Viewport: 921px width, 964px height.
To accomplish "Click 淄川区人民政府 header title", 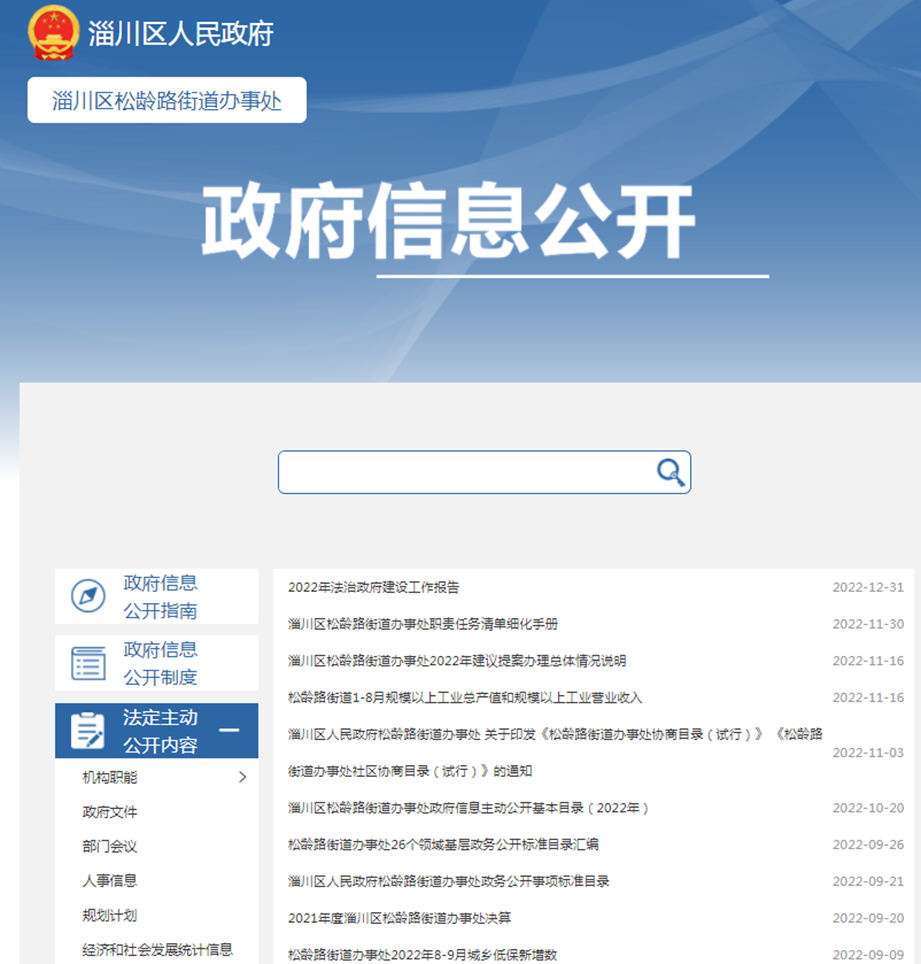I will click(x=181, y=34).
